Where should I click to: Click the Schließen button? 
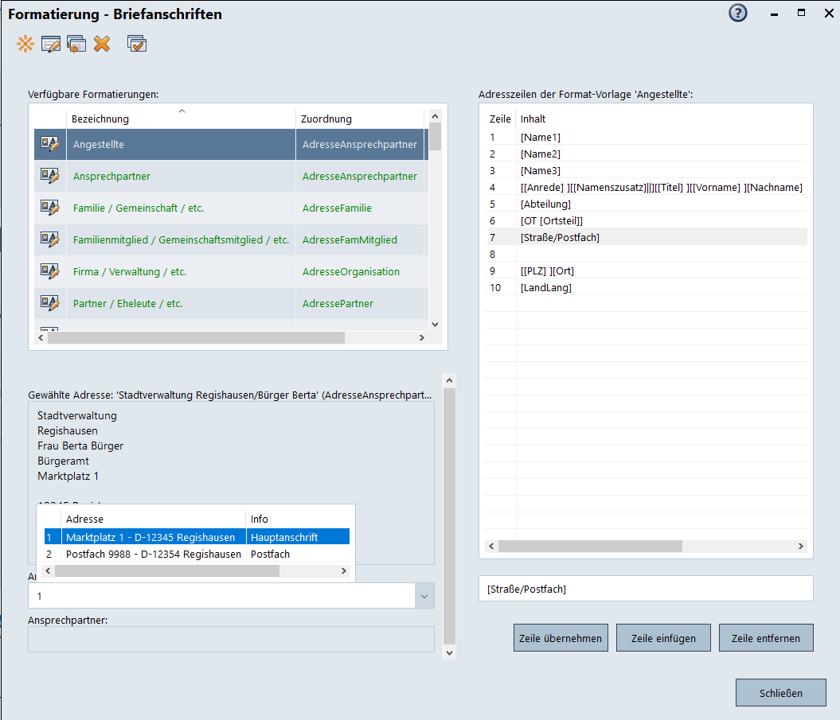pos(780,693)
